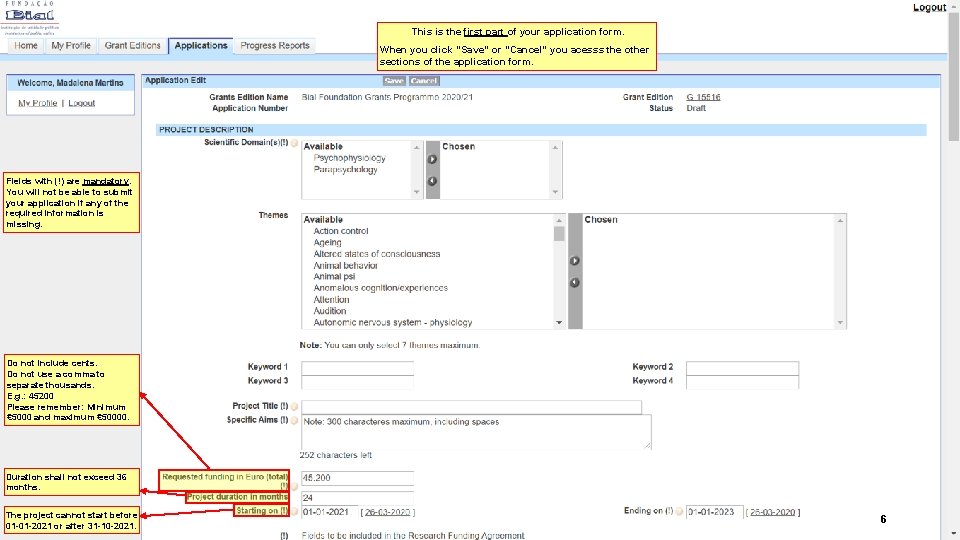
Task: Open the Progress Reports tab
Action: tap(275, 46)
